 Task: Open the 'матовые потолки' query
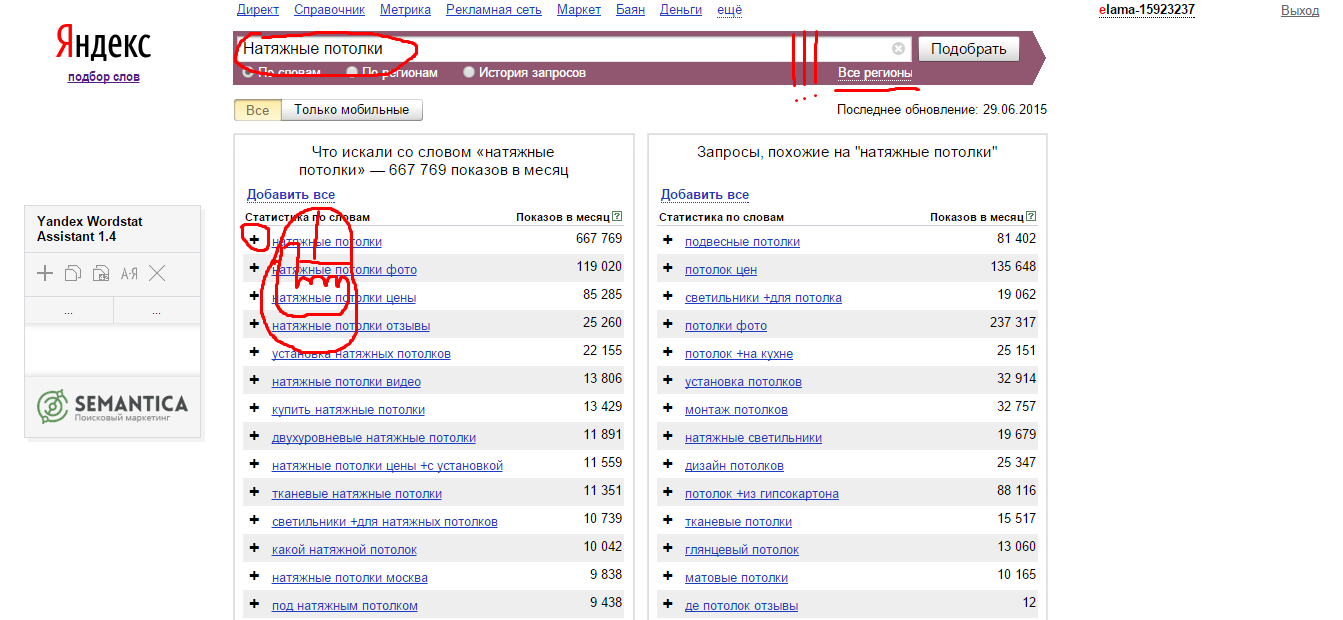pyautogui.click(x=736, y=578)
